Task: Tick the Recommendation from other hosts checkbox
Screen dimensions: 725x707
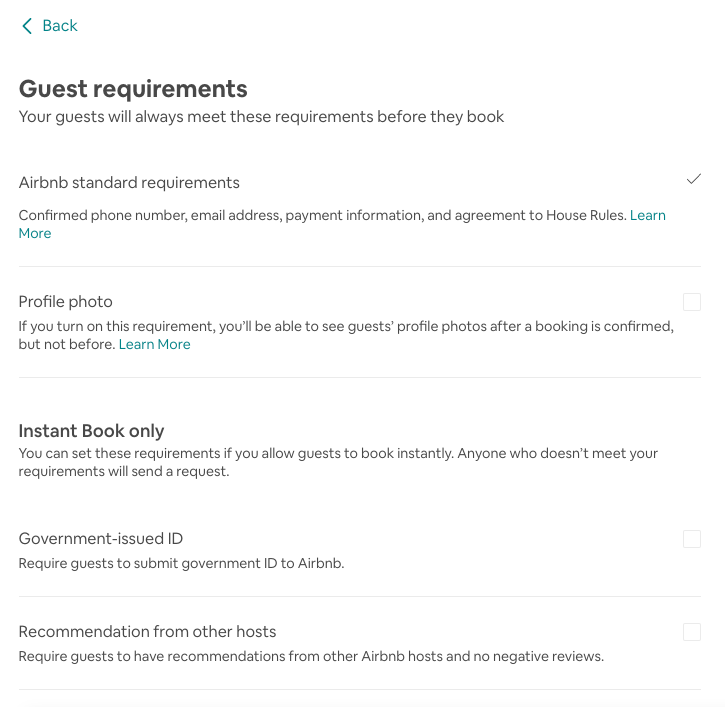Action: 692,632
